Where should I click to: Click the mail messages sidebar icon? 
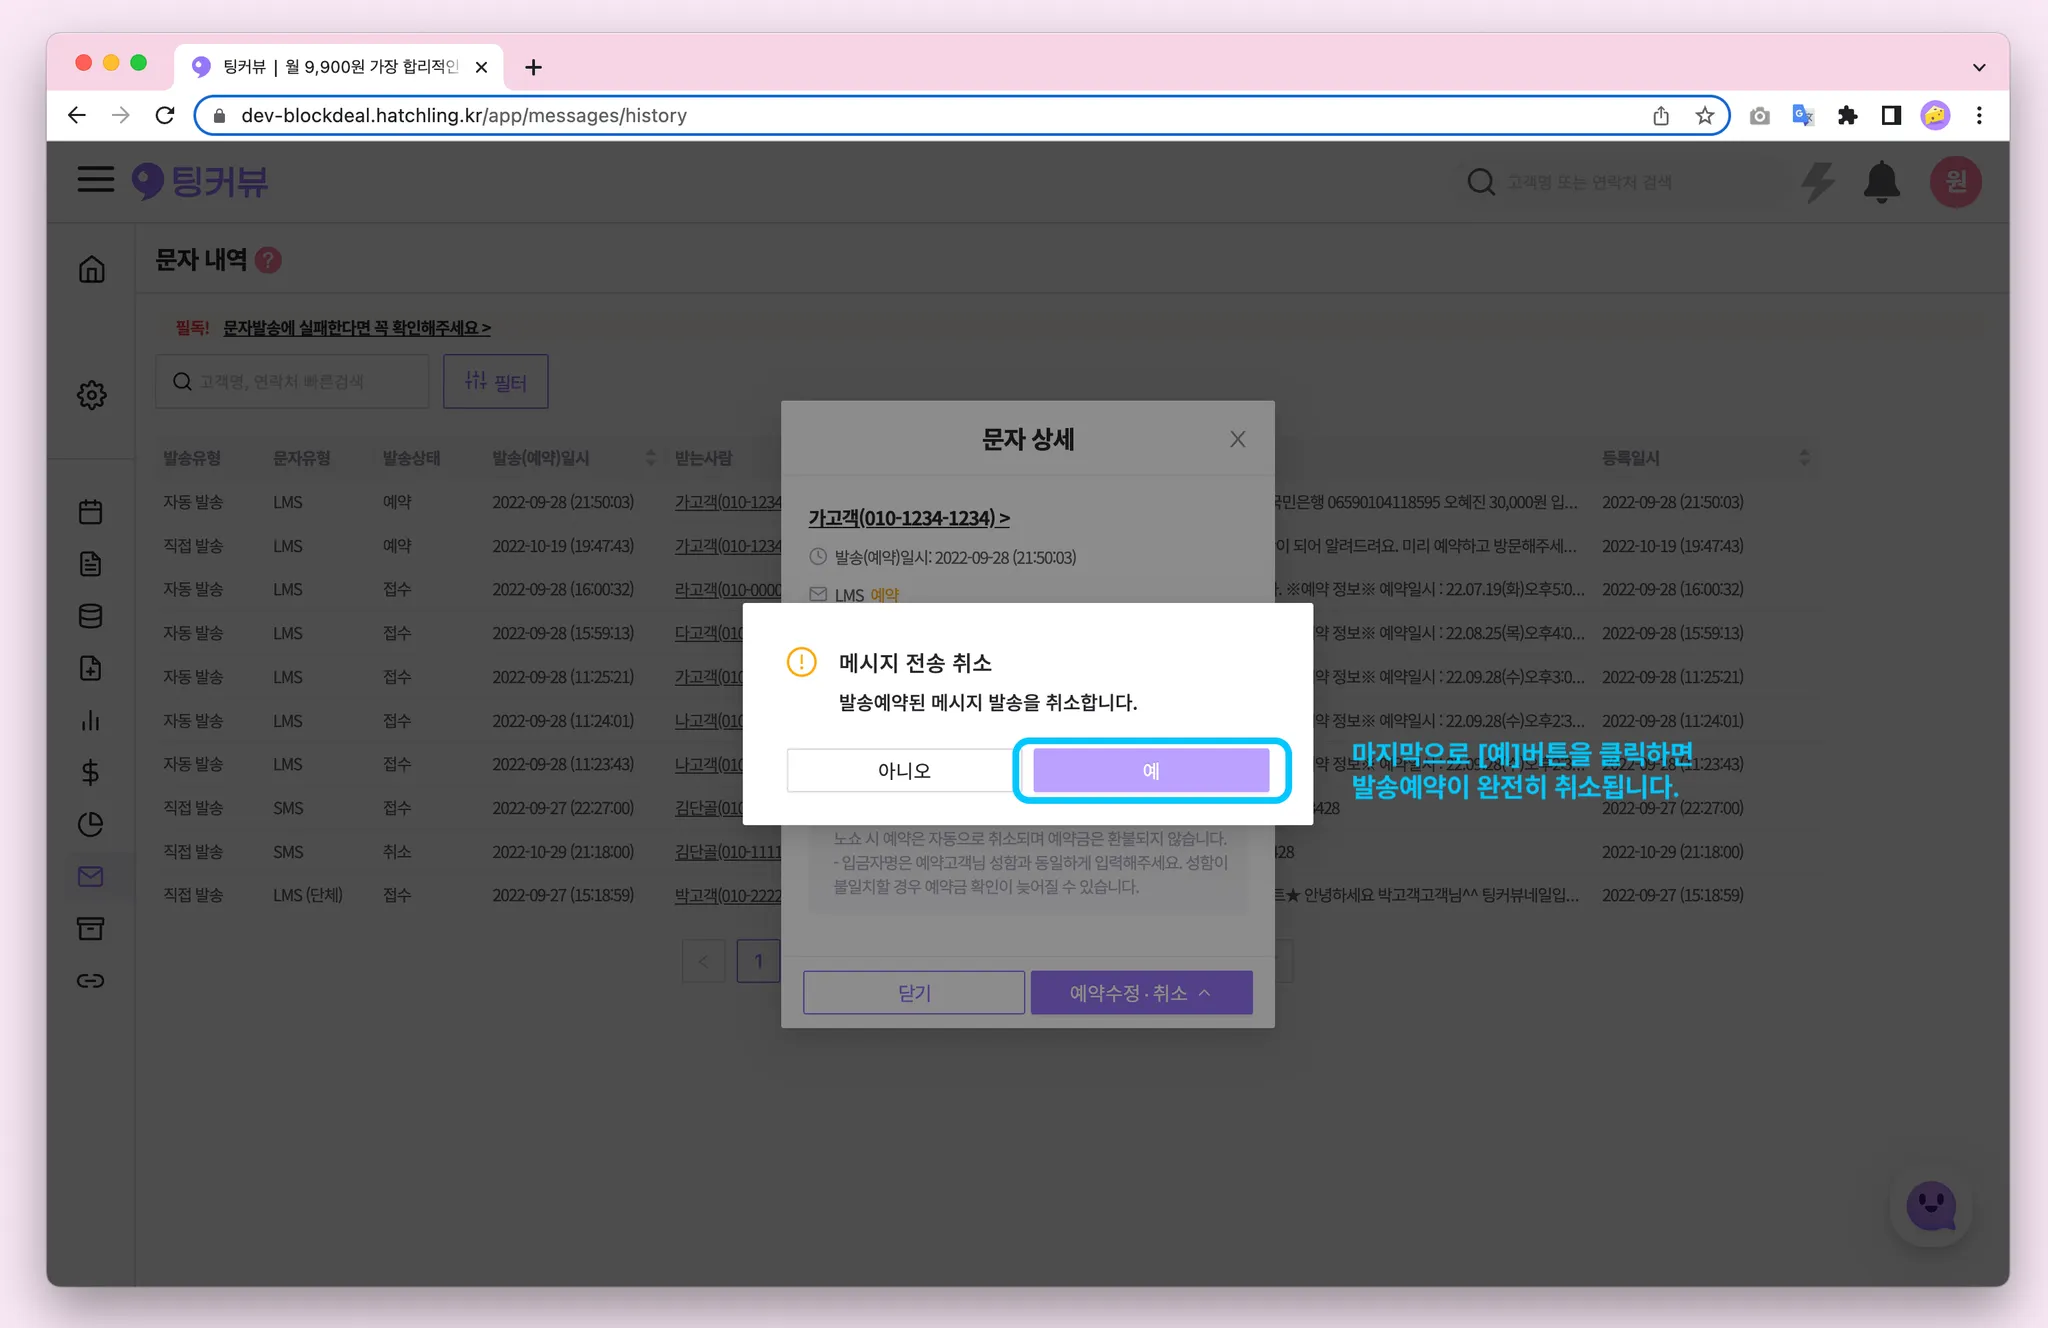[91, 876]
